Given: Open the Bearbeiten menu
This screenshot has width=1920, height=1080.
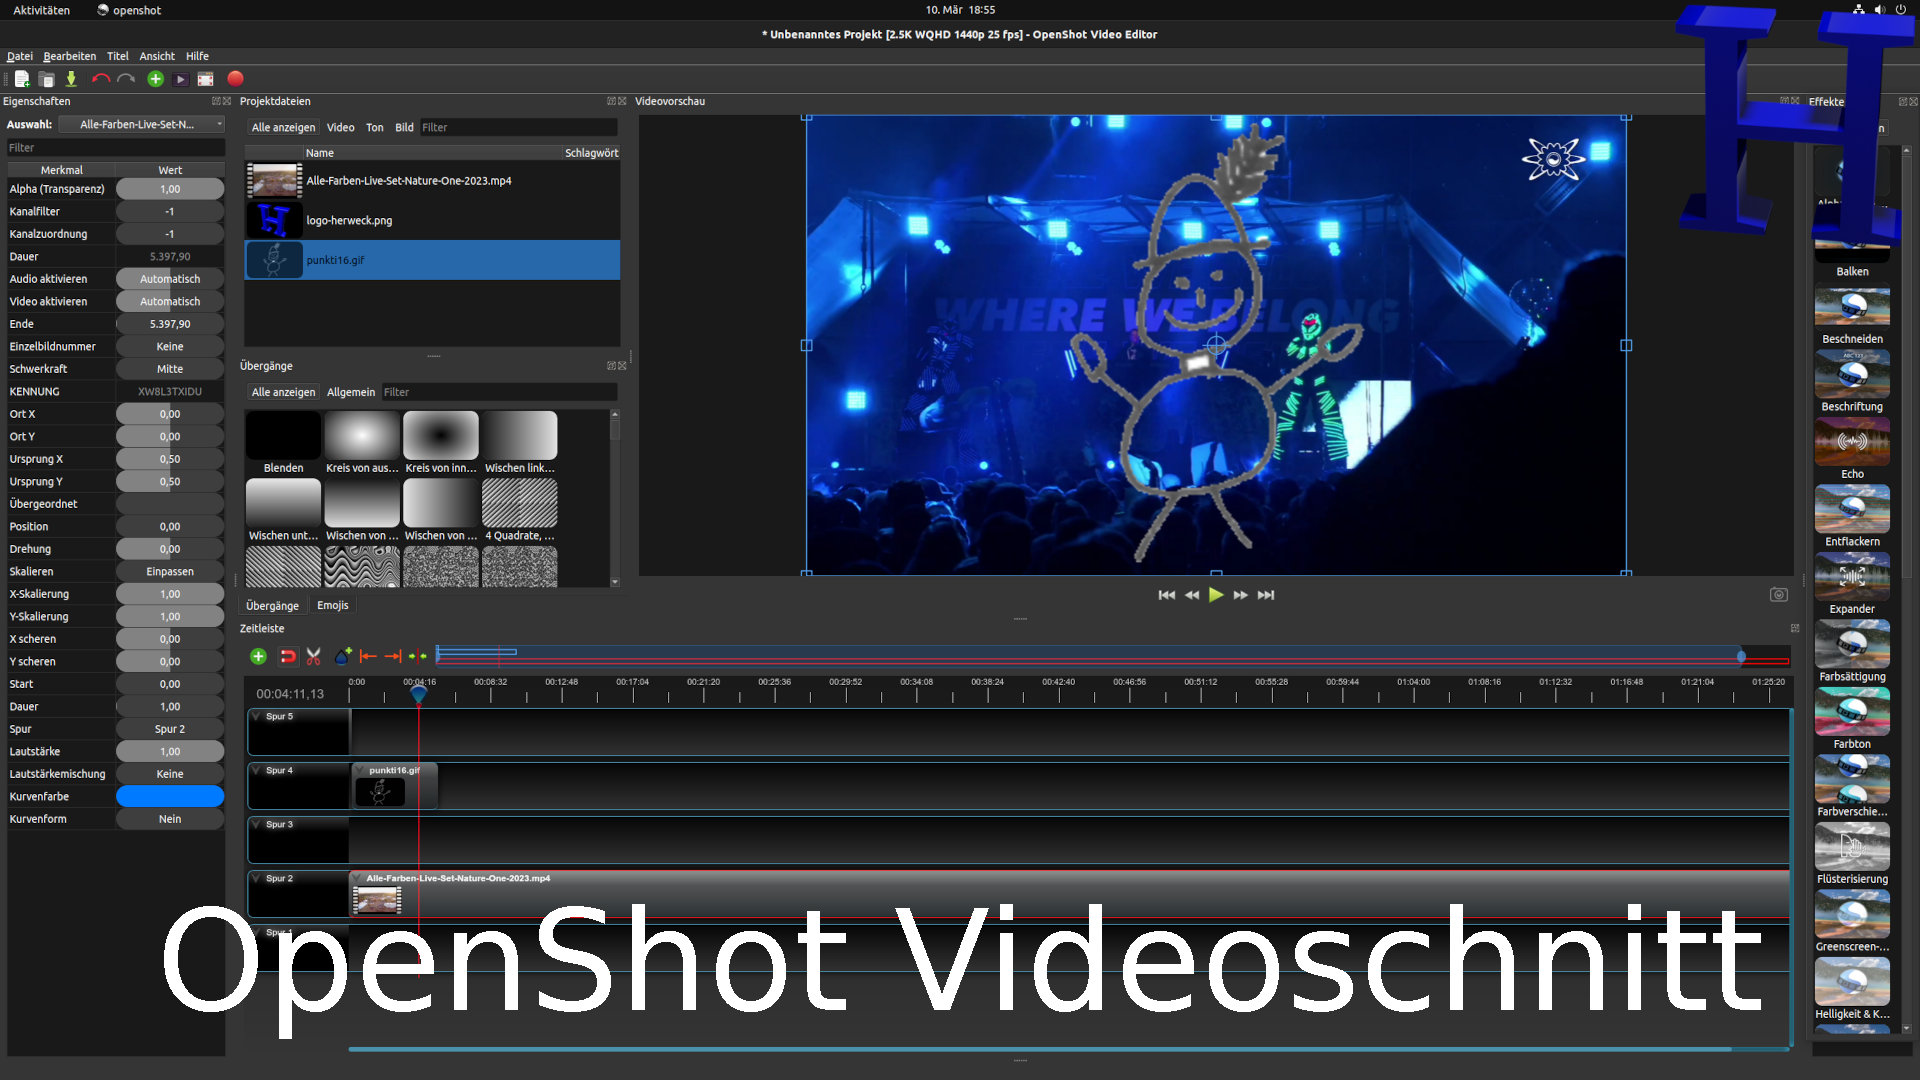Looking at the screenshot, I should pyautogui.click(x=70, y=56).
